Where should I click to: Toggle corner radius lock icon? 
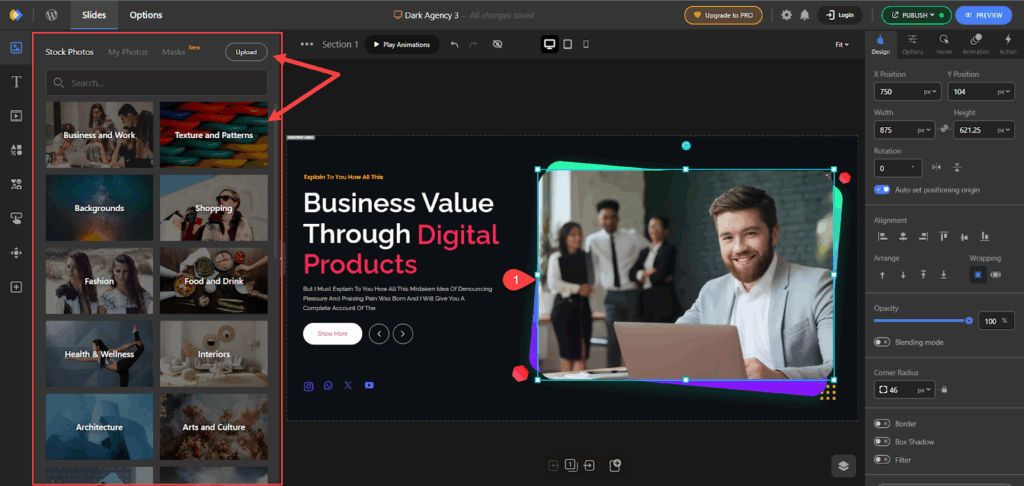coord(944,390)
